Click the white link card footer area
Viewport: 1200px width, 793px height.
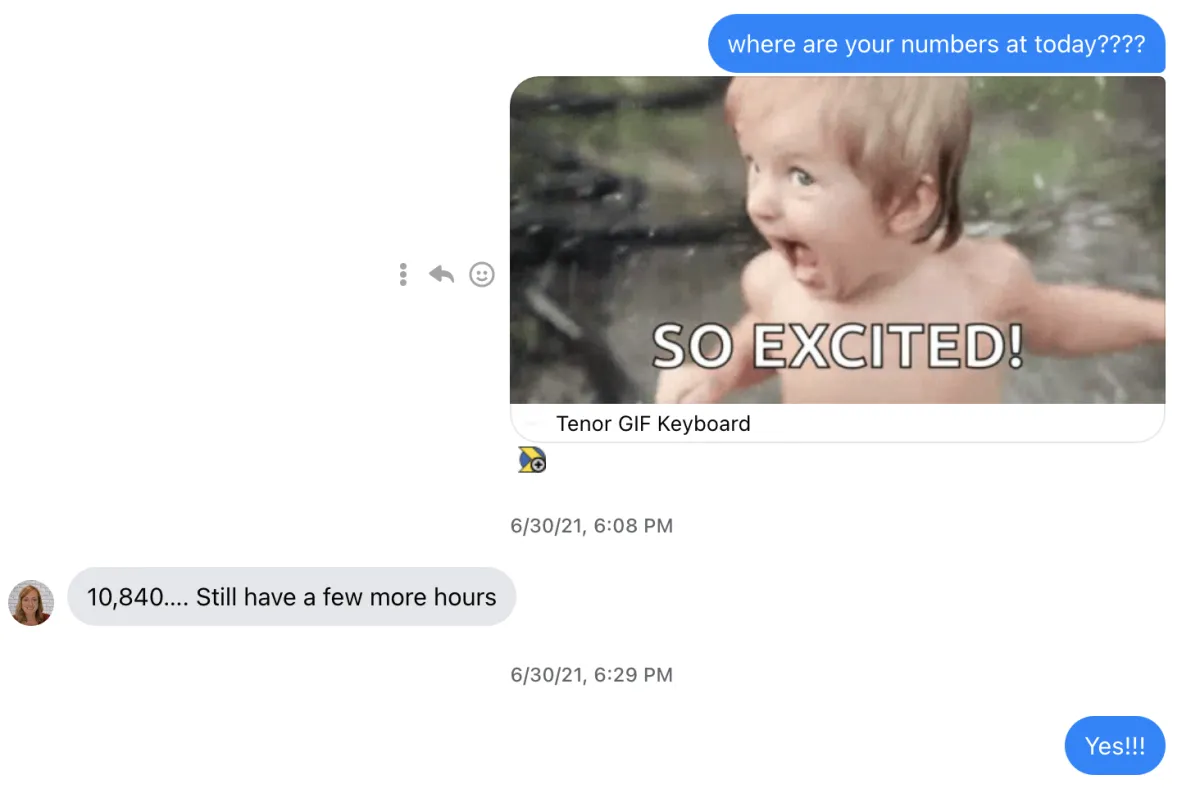tap(837, 424)
